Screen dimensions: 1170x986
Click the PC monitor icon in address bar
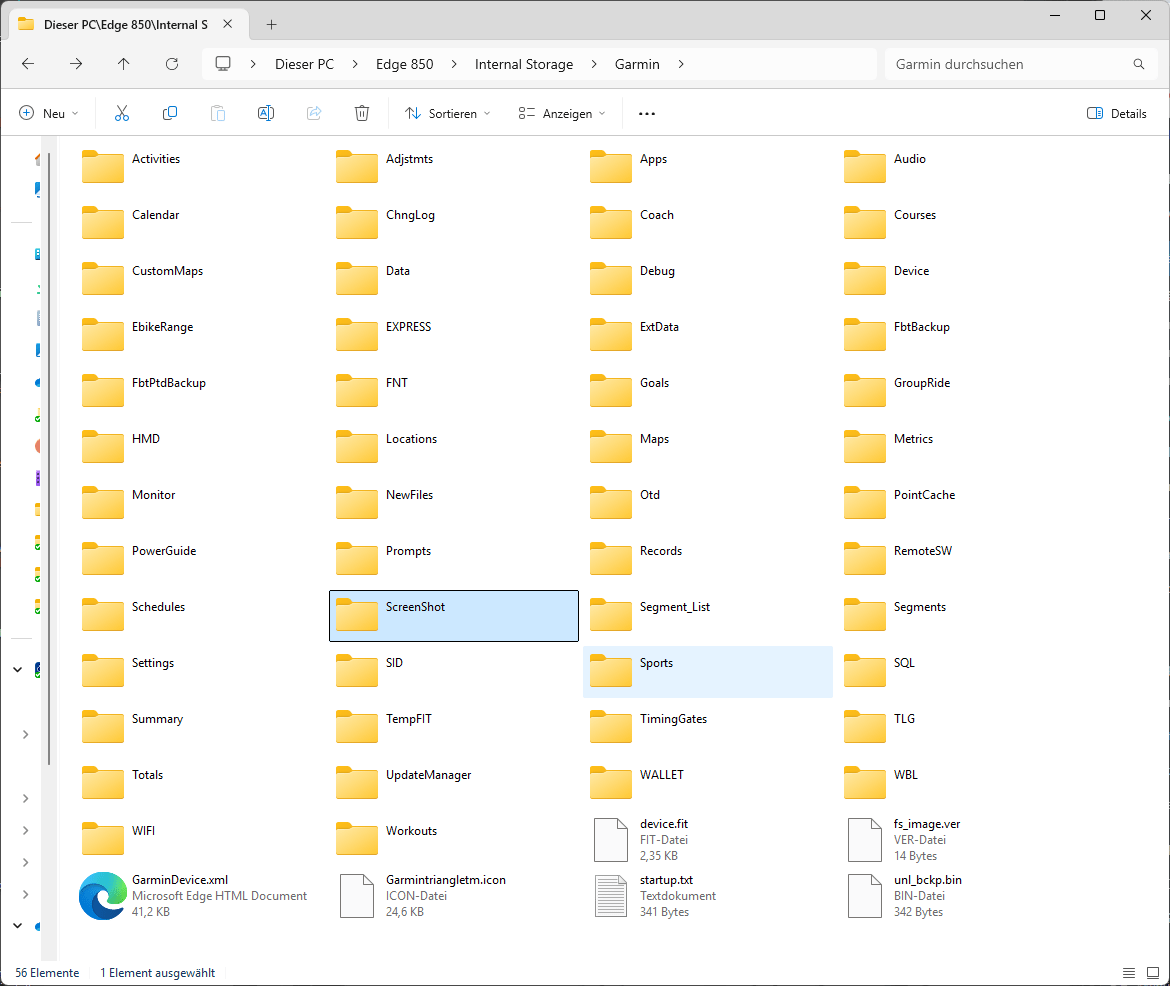point(222,64)
